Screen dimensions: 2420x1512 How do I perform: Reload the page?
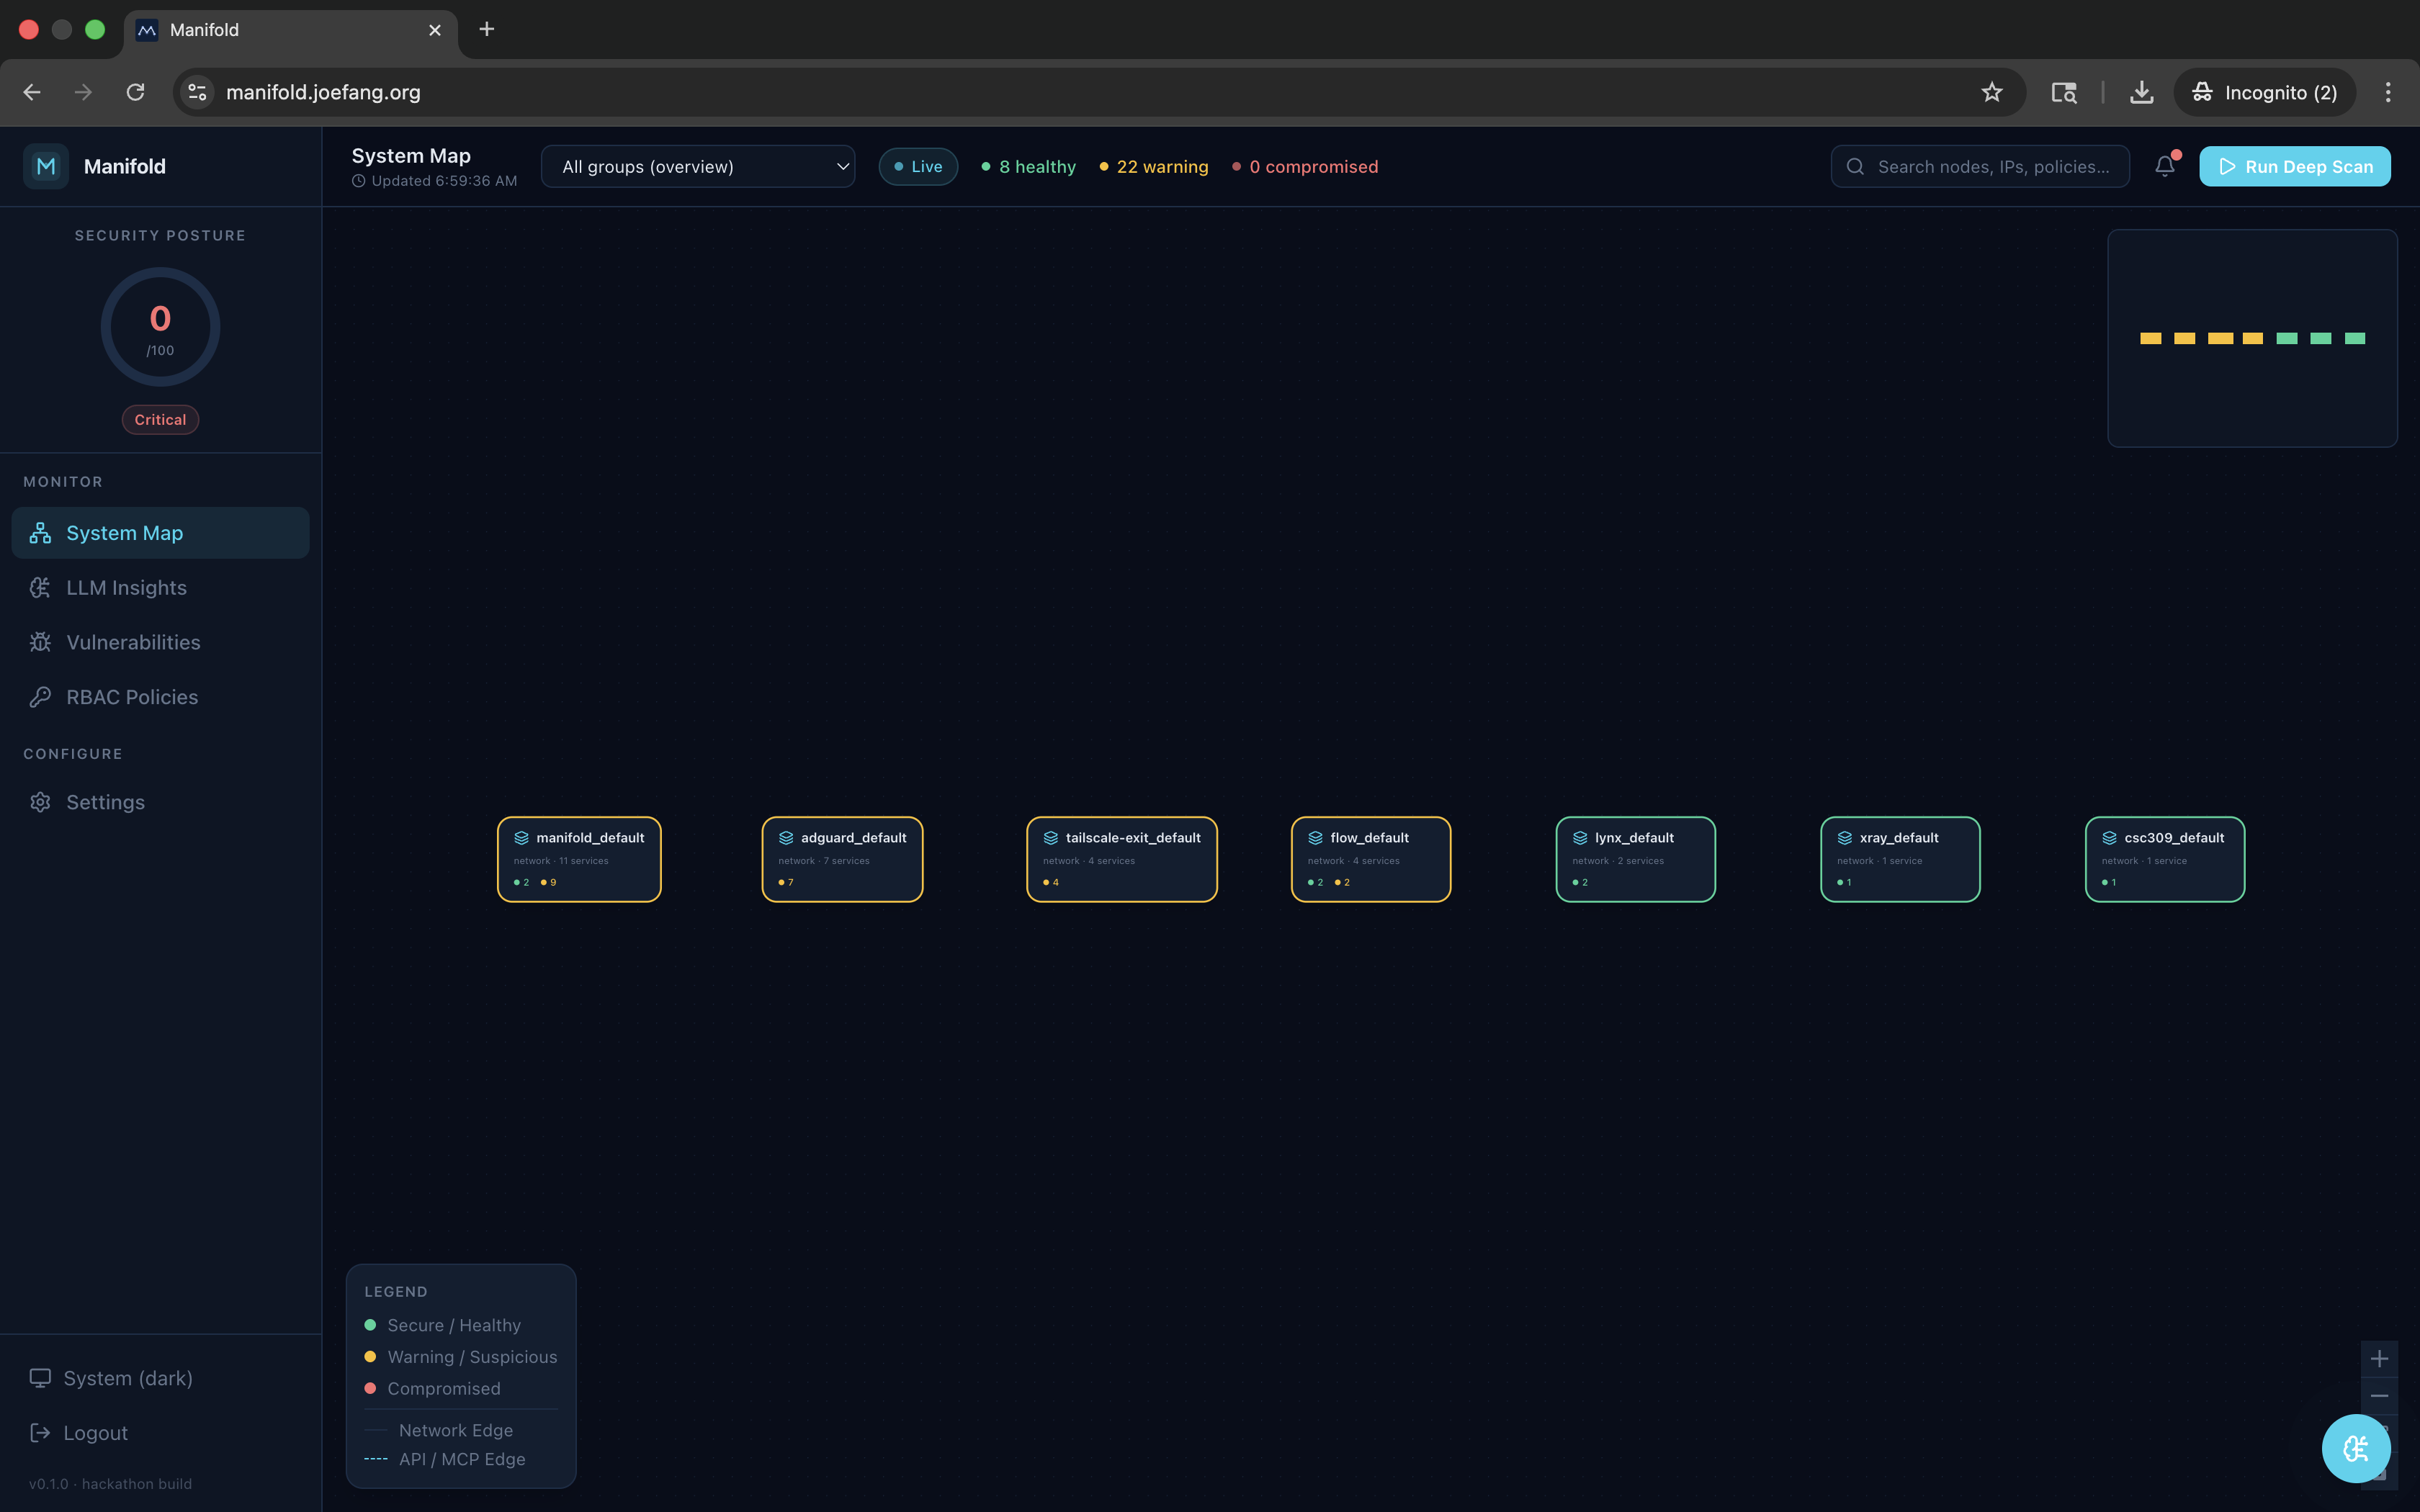pos(135,92)
